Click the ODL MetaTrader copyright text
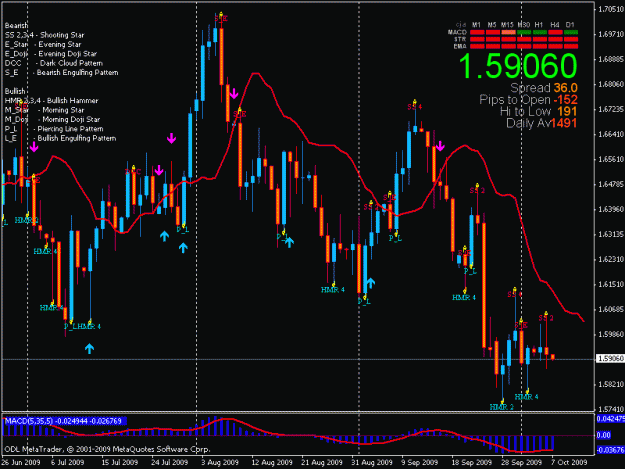625x469 pixels. 107,449
